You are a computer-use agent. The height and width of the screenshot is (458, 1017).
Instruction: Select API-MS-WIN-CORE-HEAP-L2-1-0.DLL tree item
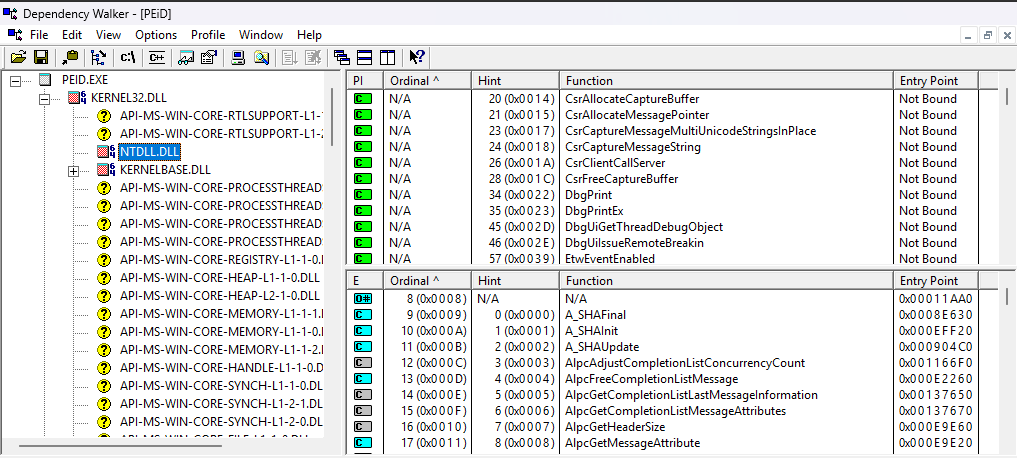coord(220,296)
